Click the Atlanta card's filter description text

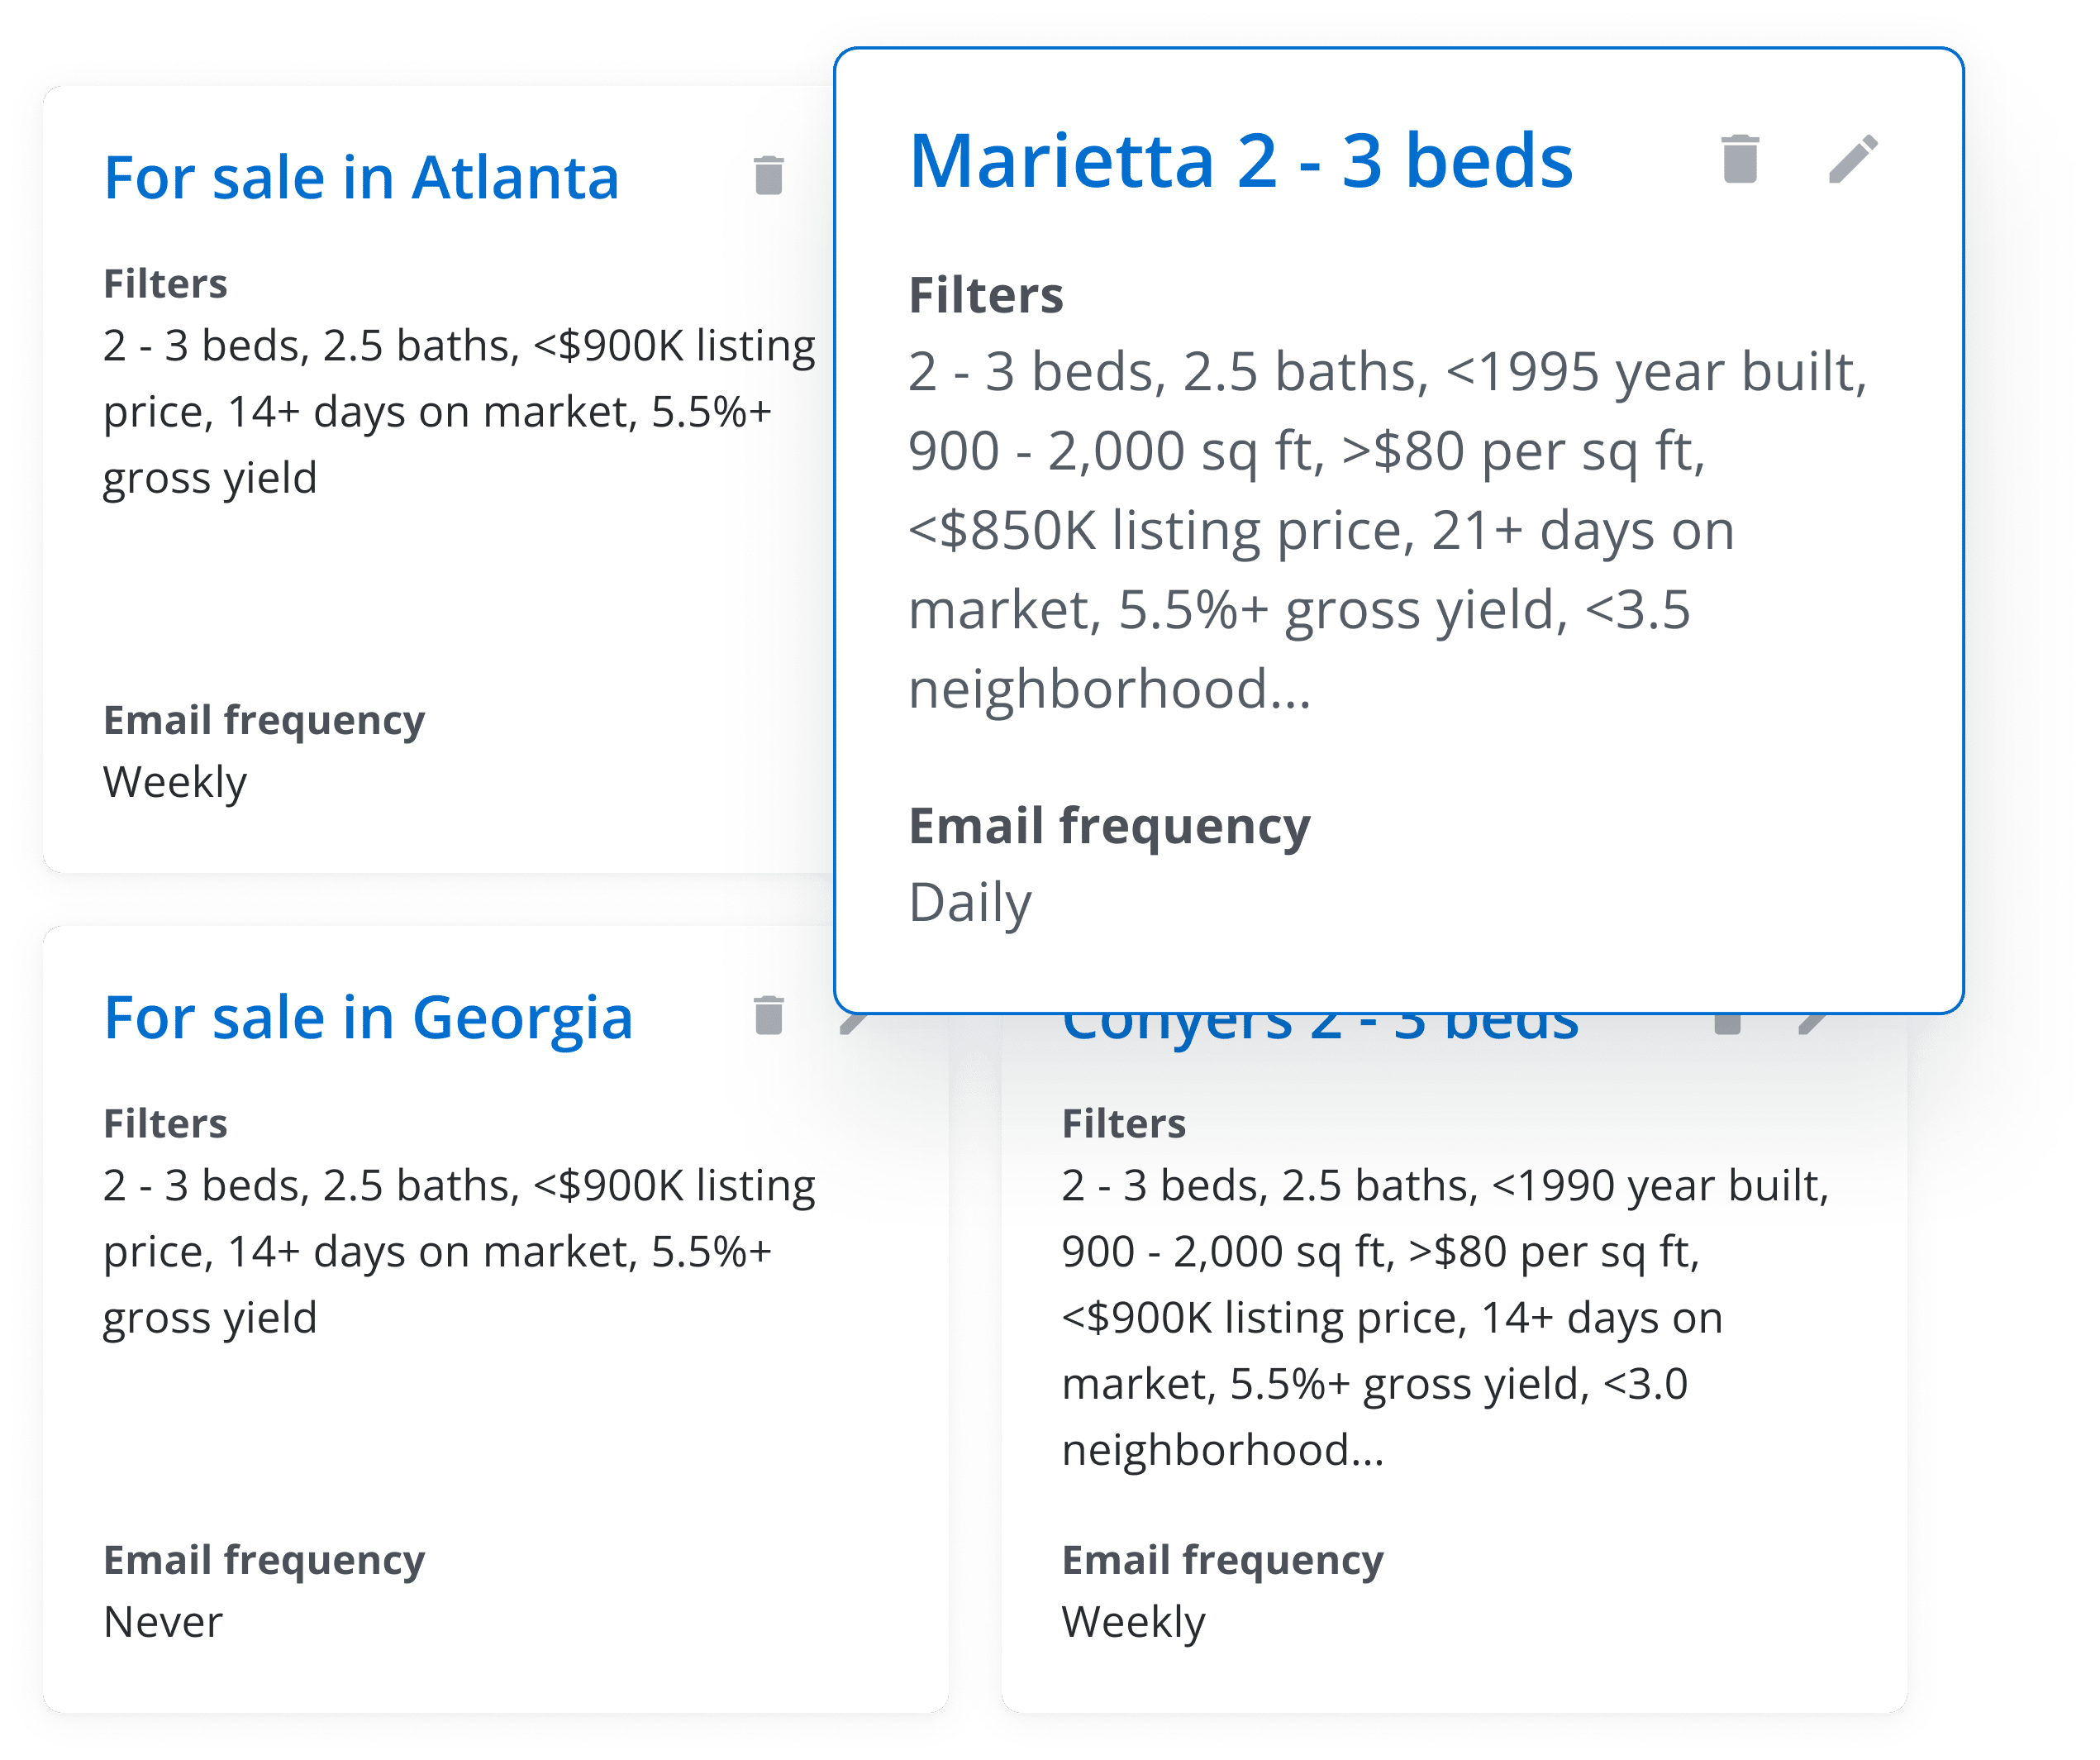[458, 411]
